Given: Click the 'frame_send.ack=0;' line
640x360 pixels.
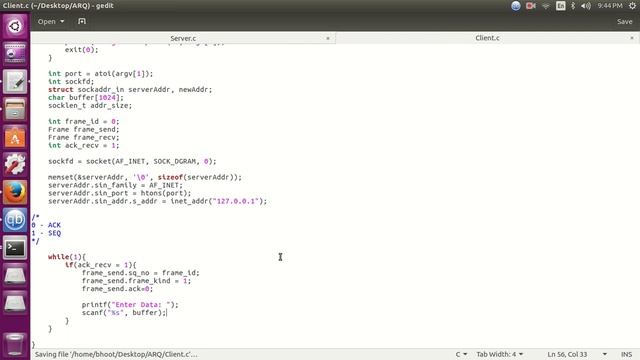Looking at the screenshot, I should coord(118,289).
